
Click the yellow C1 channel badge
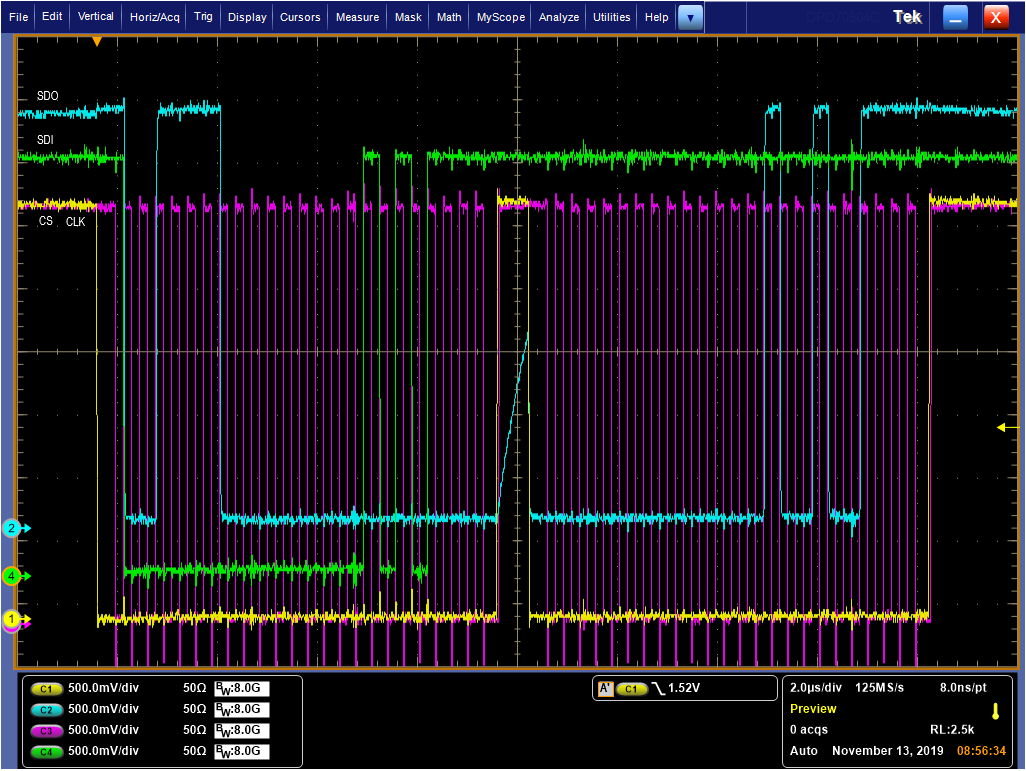tap(46, 689)
